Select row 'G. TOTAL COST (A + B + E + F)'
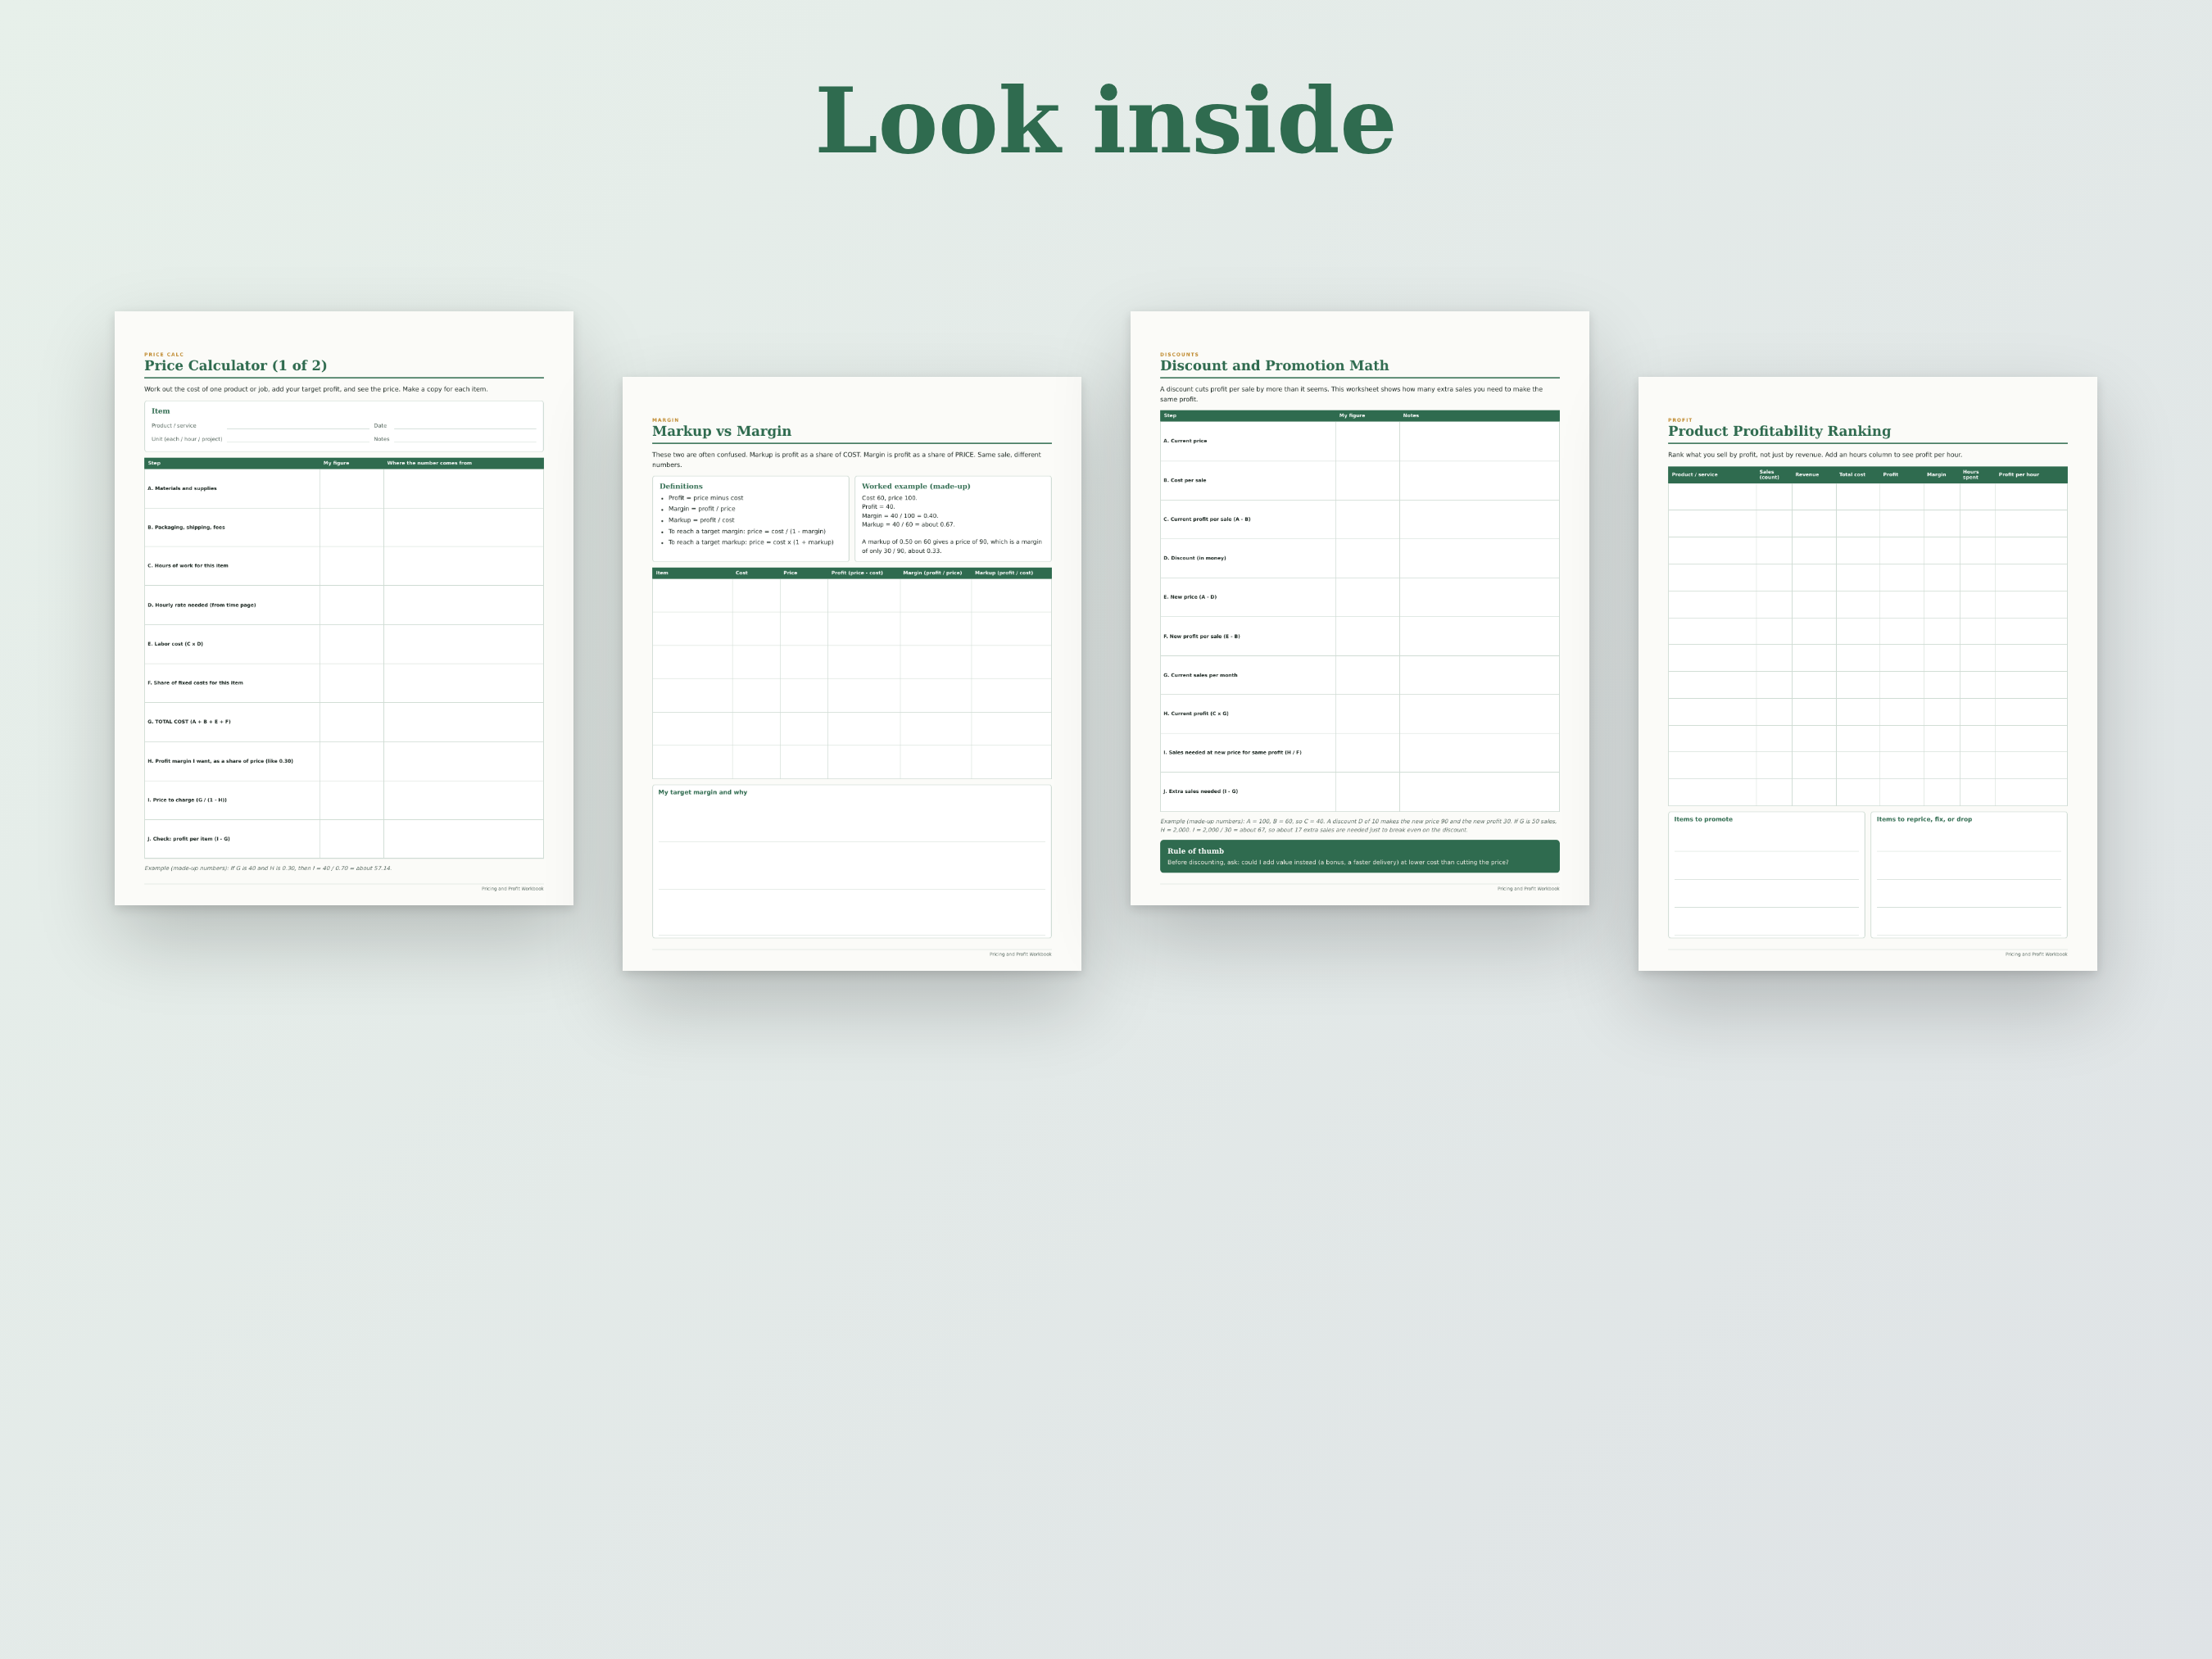 pyautogui.click(x=344, y=722)
